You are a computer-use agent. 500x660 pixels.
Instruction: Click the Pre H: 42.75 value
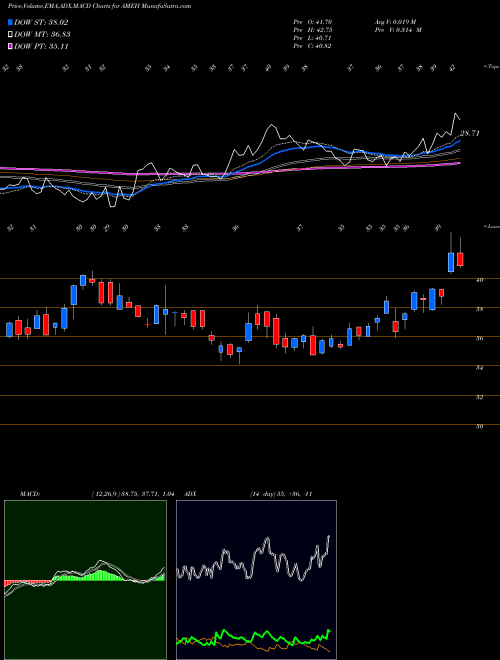click(x=312, y=30)
